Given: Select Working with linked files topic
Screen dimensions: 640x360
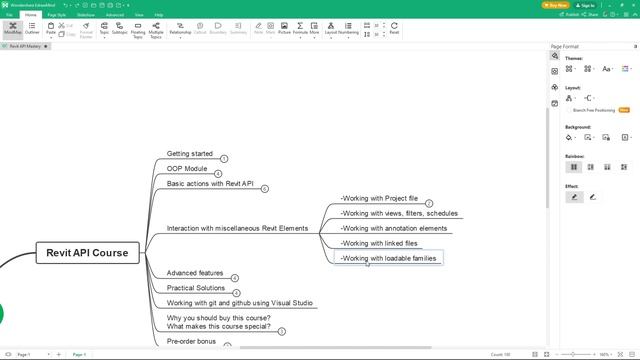Looking at the screenshot, I should [379, 243].
